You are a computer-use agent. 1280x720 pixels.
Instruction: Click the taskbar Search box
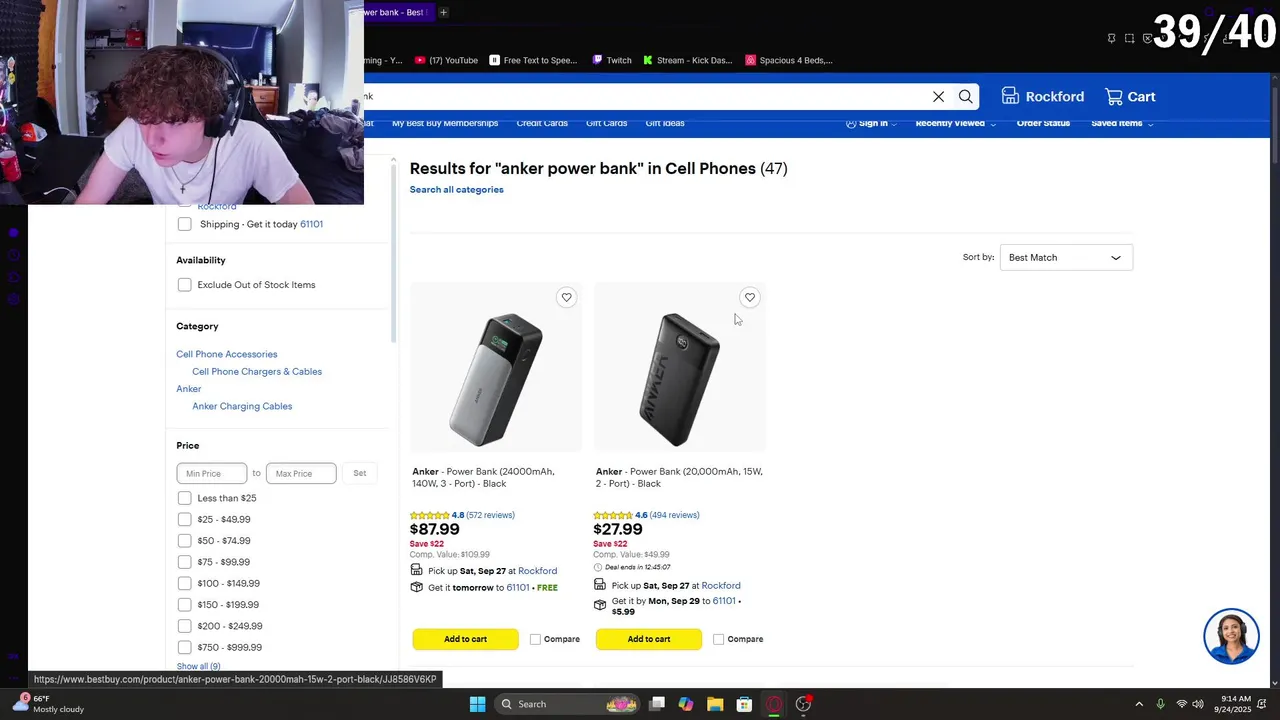click(x=568, y=704)
